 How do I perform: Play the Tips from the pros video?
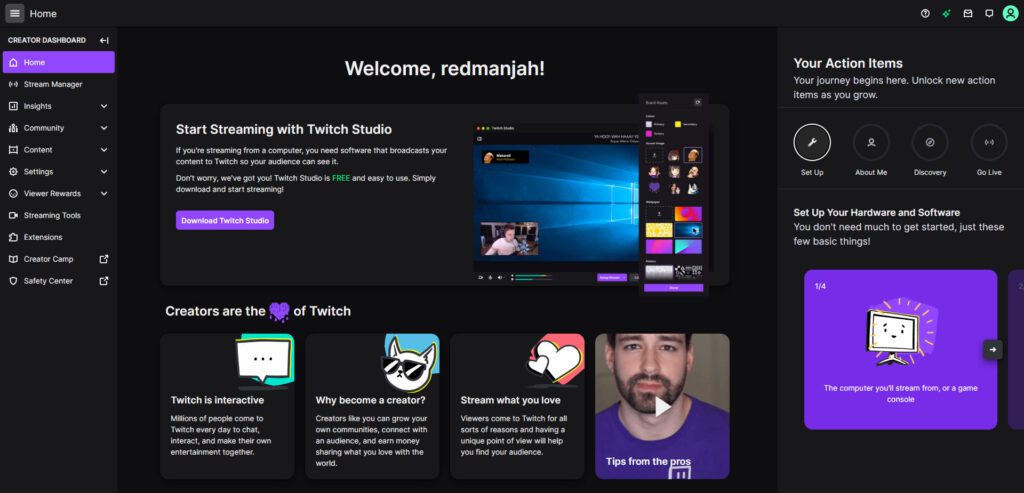[x=662, y=406]
